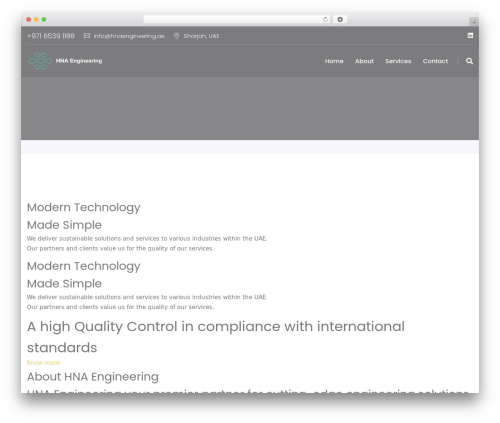Click the HNA Engineering site title
The height and width of the screenshot is (423, 500).
pos(79,61)
